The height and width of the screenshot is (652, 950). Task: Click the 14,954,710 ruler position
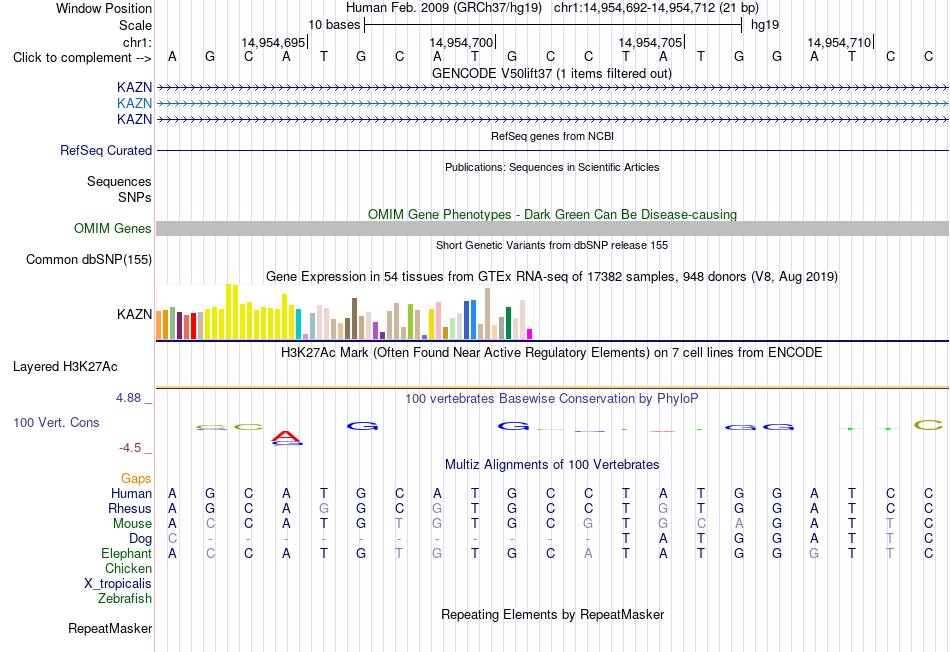839,42
